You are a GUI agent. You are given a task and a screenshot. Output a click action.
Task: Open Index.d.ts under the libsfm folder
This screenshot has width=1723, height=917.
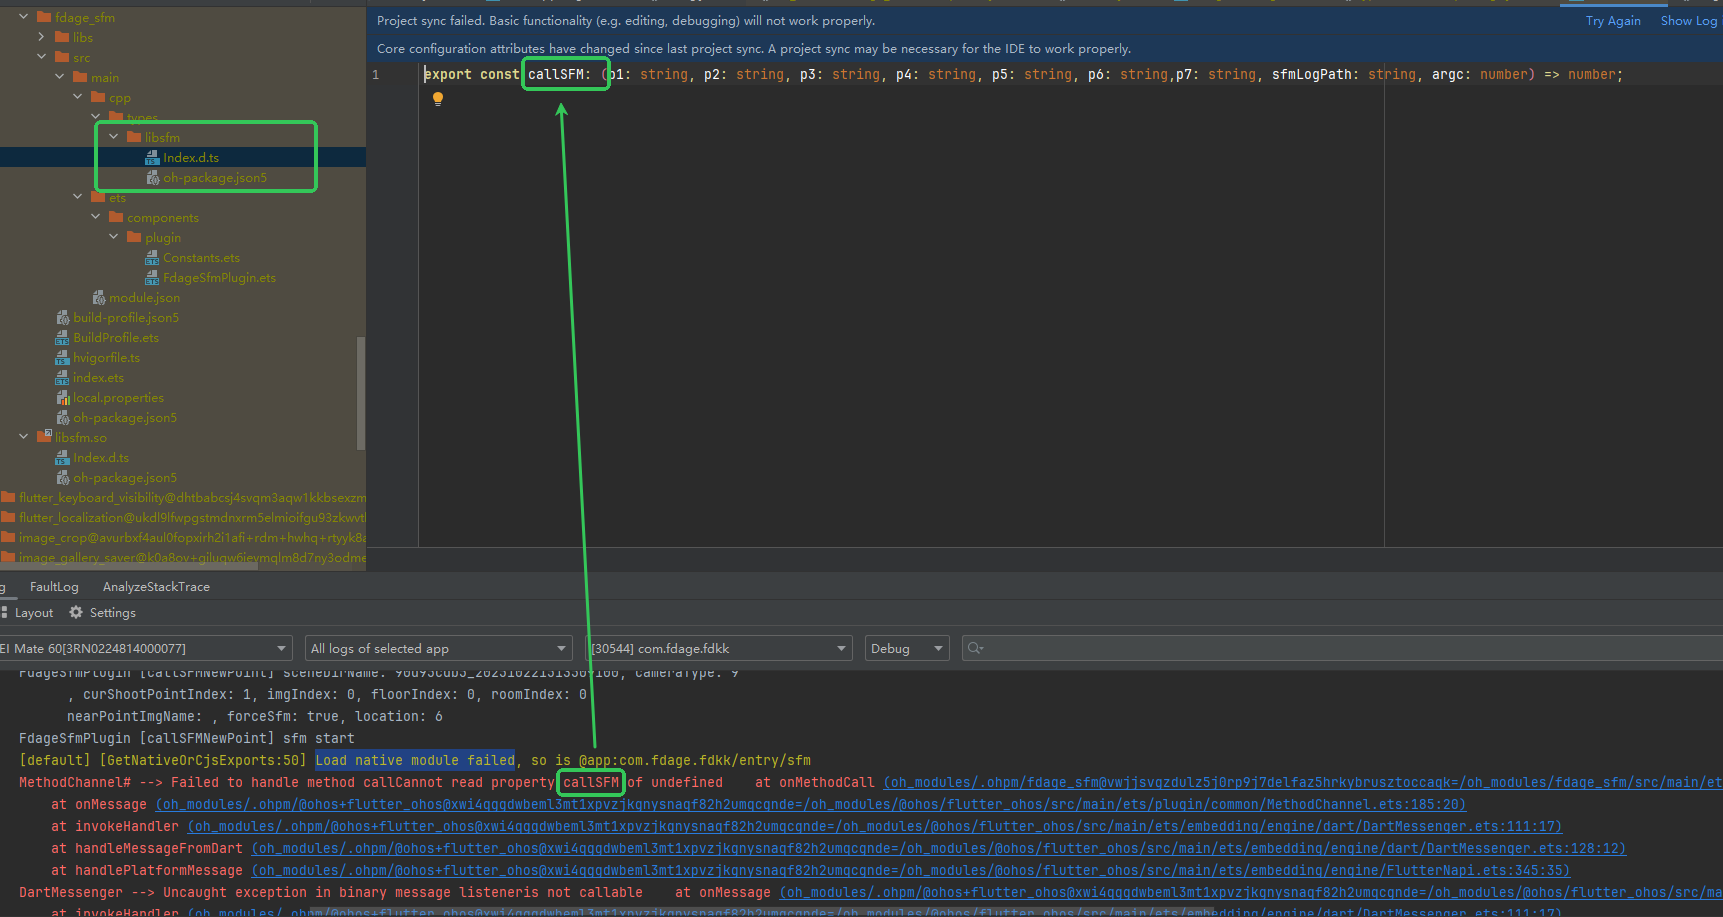click(192, 157)
